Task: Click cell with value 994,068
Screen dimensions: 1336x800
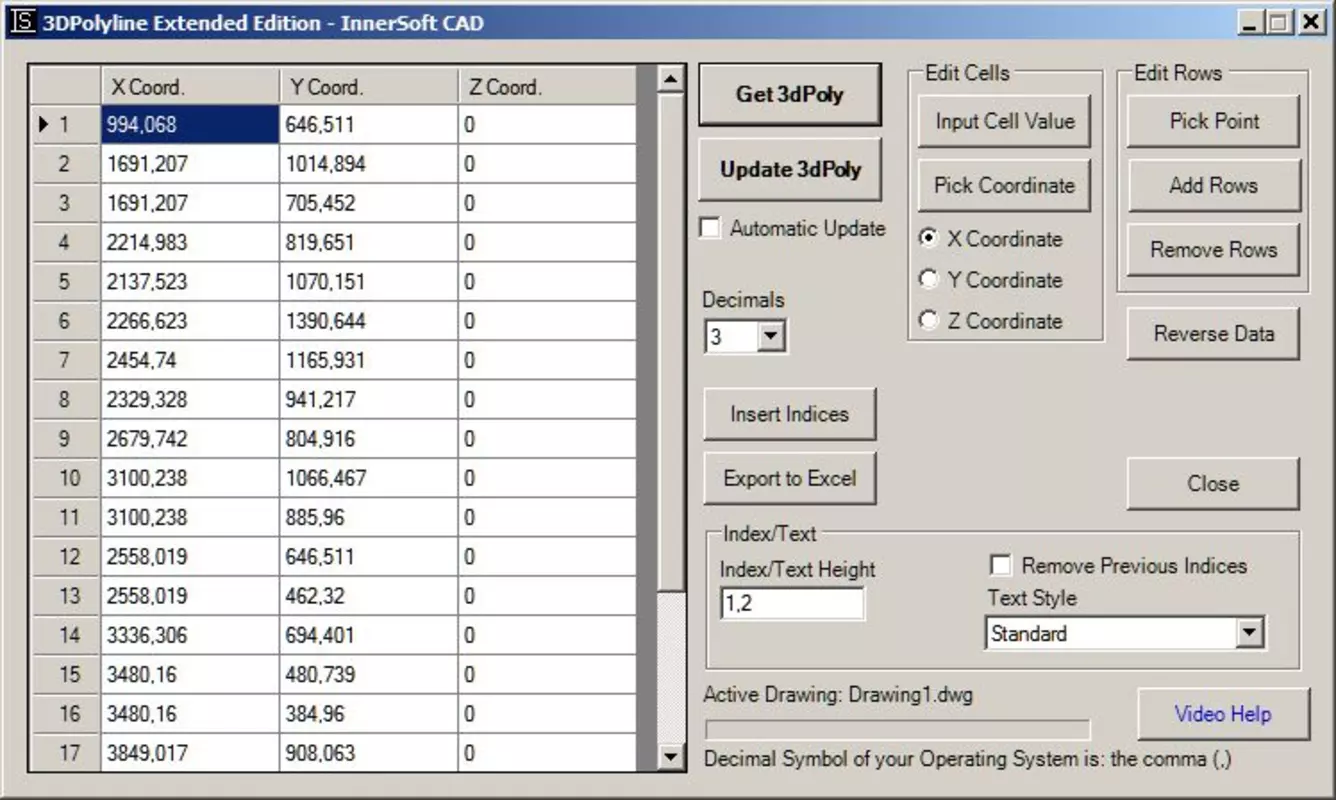Action: point(190,125)
